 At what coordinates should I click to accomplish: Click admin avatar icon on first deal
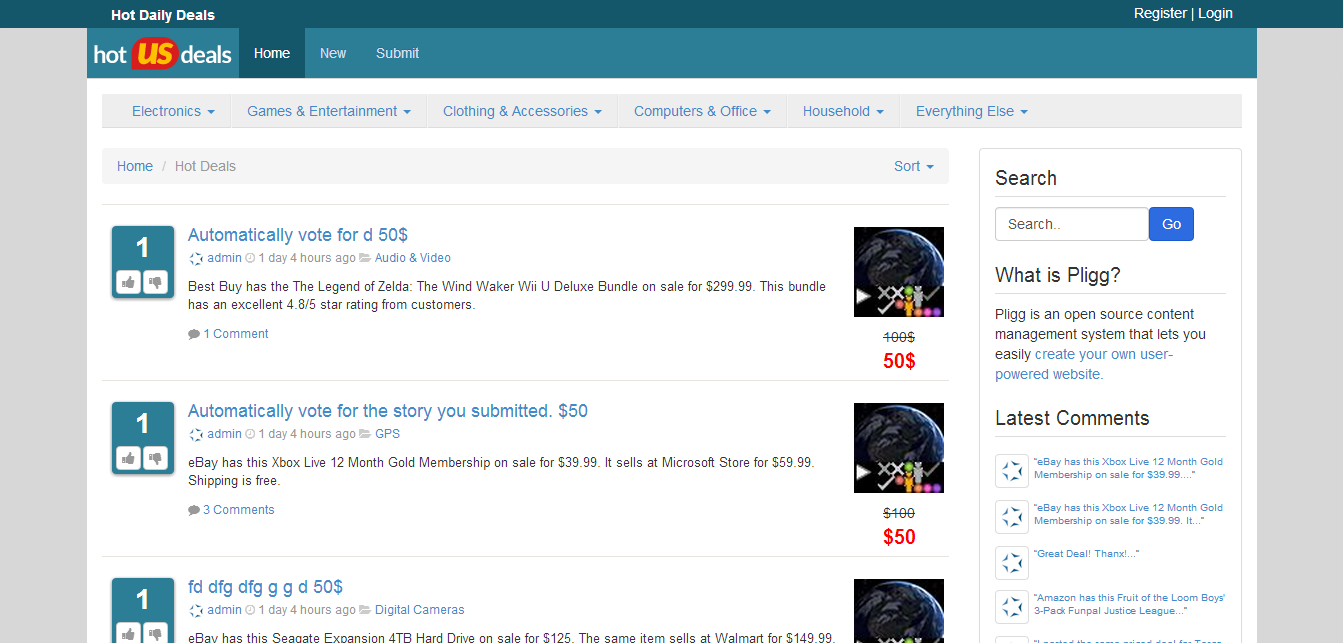[196, 258]
